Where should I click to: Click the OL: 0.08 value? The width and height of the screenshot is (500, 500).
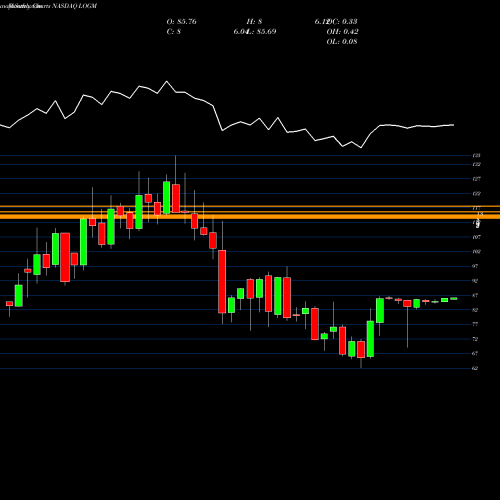tap(342, 42)
